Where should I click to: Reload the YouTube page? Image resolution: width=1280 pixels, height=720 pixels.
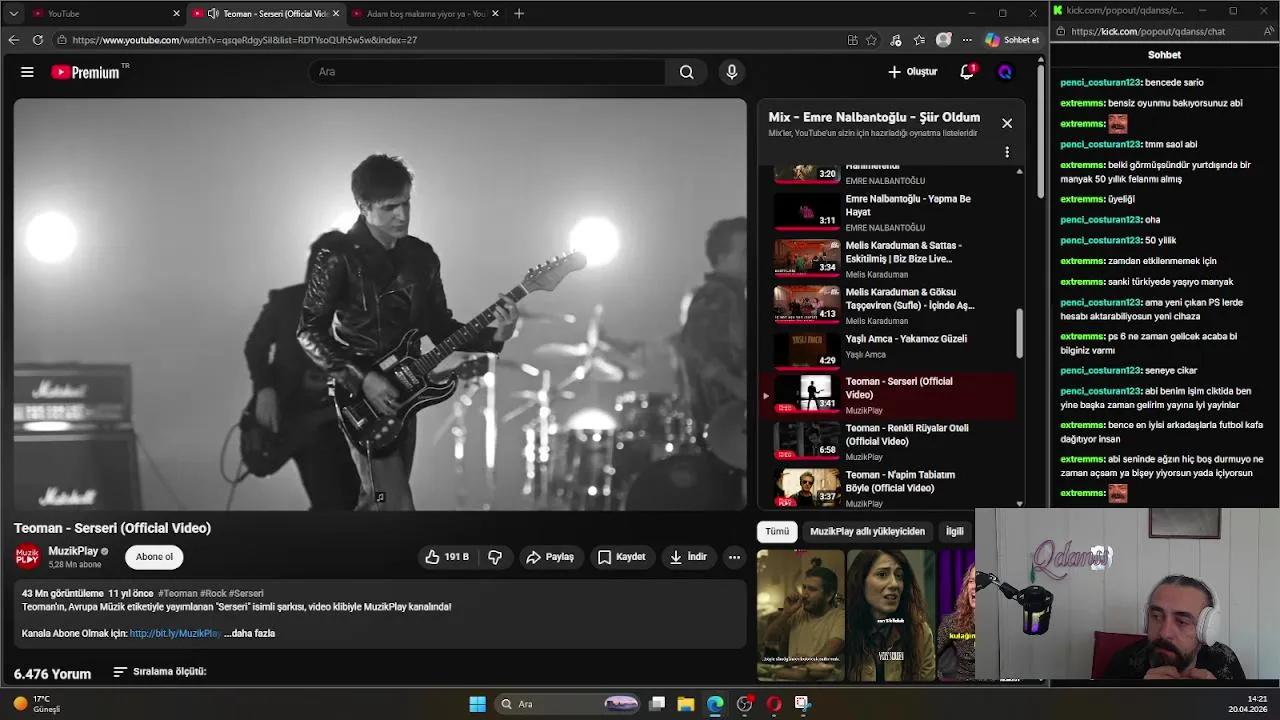pyautogui.click(x=37, y=40)
